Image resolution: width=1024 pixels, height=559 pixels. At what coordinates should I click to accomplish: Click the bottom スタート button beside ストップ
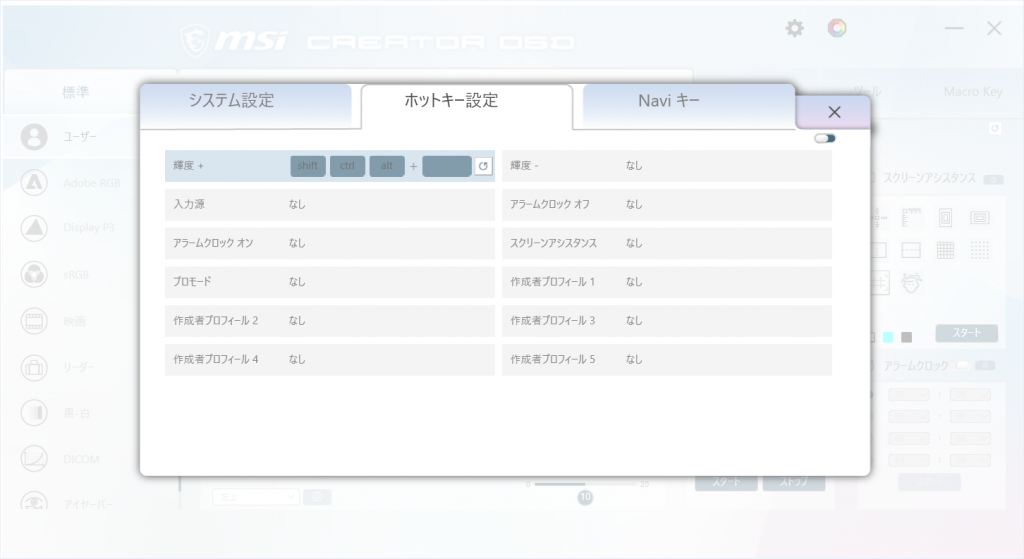(726, 483)
